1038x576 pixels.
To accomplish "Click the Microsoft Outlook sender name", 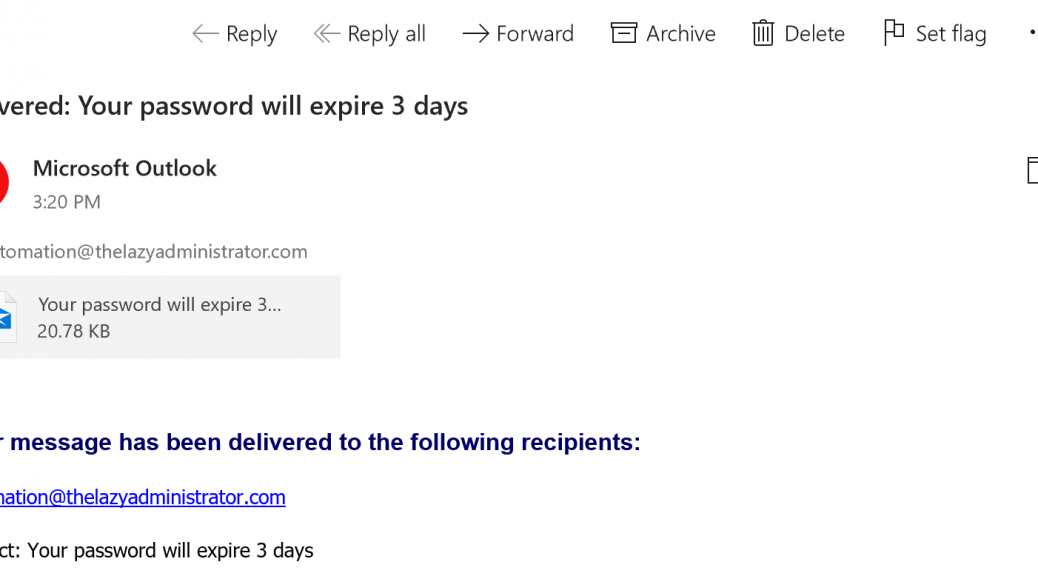I will coord(124,168).
